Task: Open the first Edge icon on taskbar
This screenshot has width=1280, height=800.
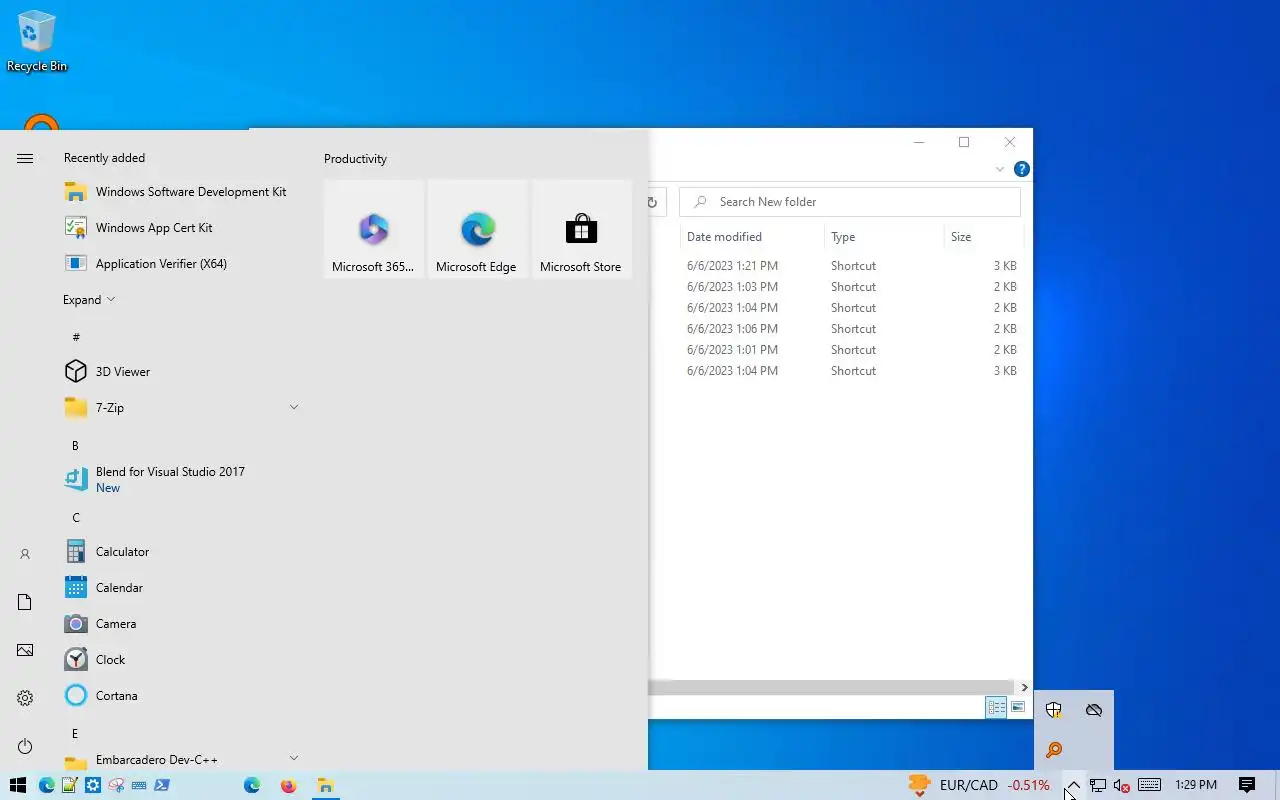Action: (46, 785)
